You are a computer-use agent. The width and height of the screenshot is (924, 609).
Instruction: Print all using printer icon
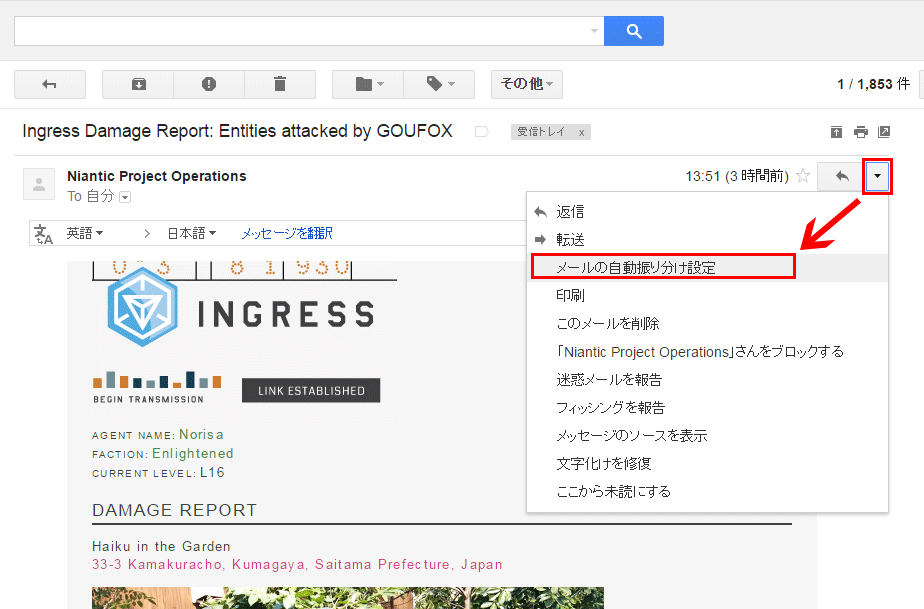pos(860,132)
